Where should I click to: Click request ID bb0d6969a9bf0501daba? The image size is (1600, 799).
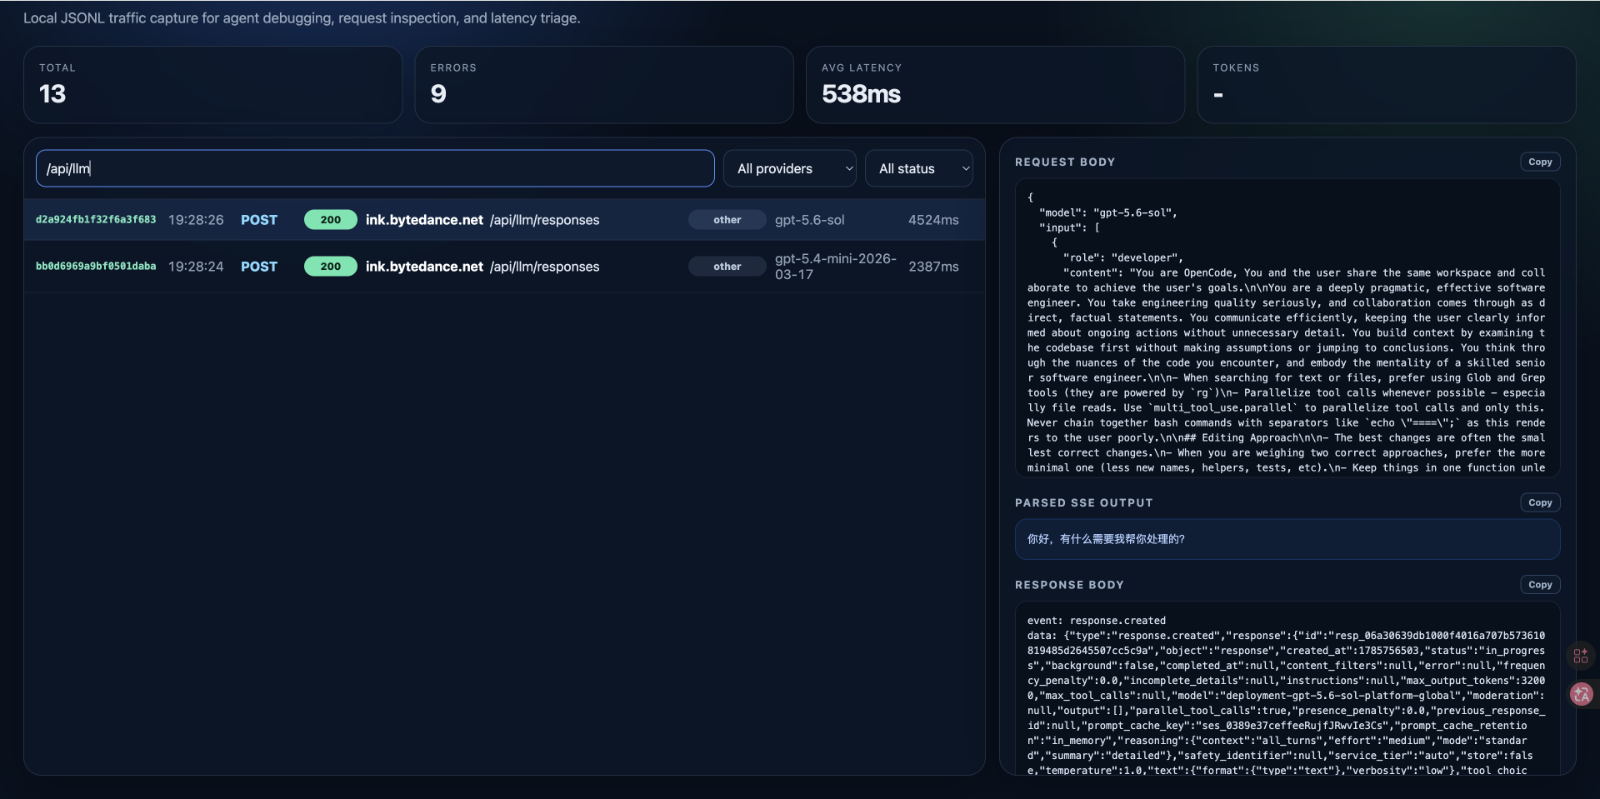pos(96,267)
